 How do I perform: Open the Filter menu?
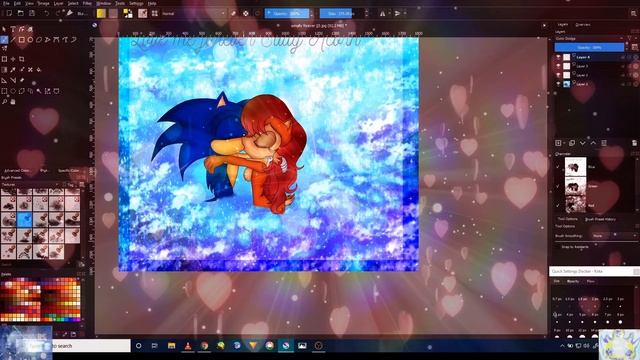click(x=87, y=3)
